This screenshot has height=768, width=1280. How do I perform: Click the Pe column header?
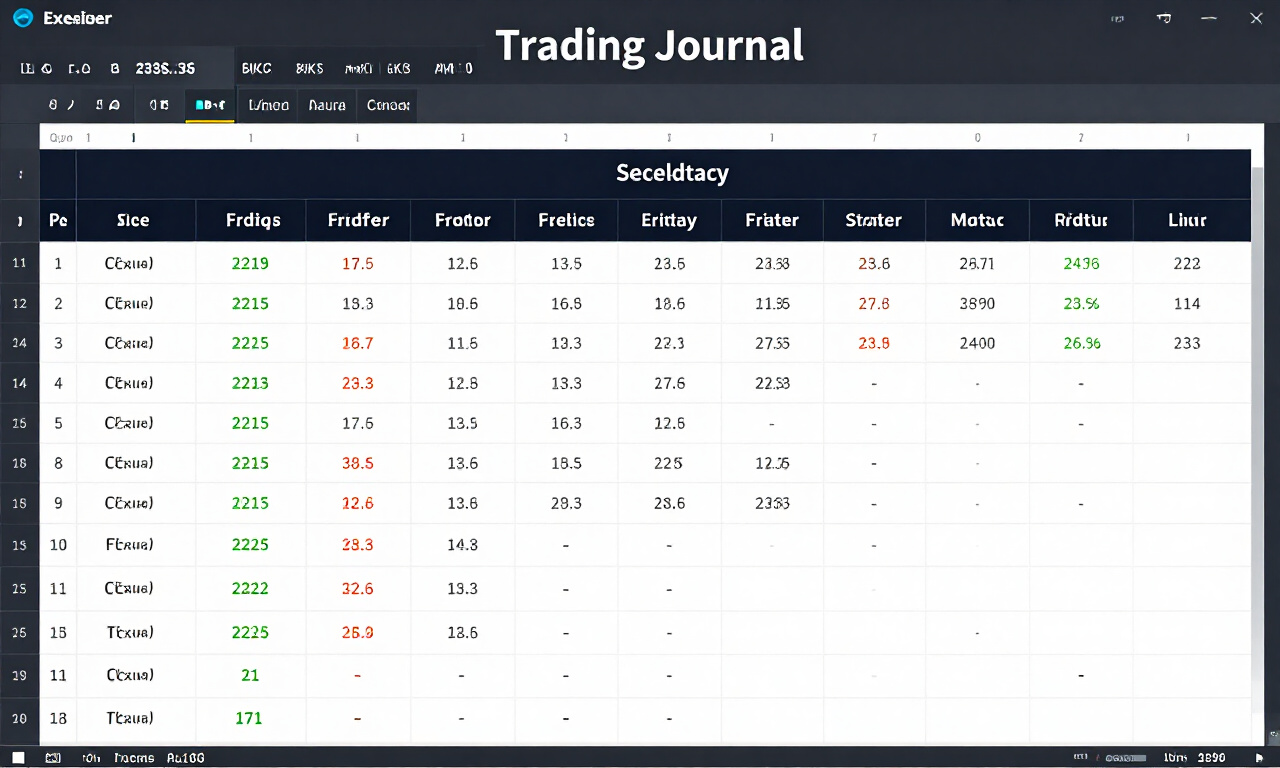coord(58,221)
